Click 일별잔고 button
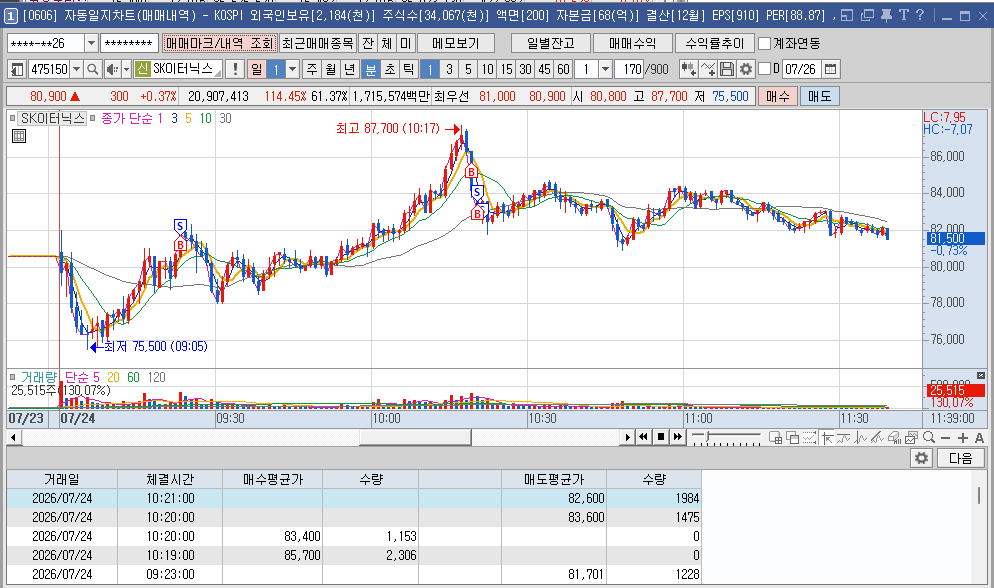Screen dimensions: 994x588 pos(551,43)
